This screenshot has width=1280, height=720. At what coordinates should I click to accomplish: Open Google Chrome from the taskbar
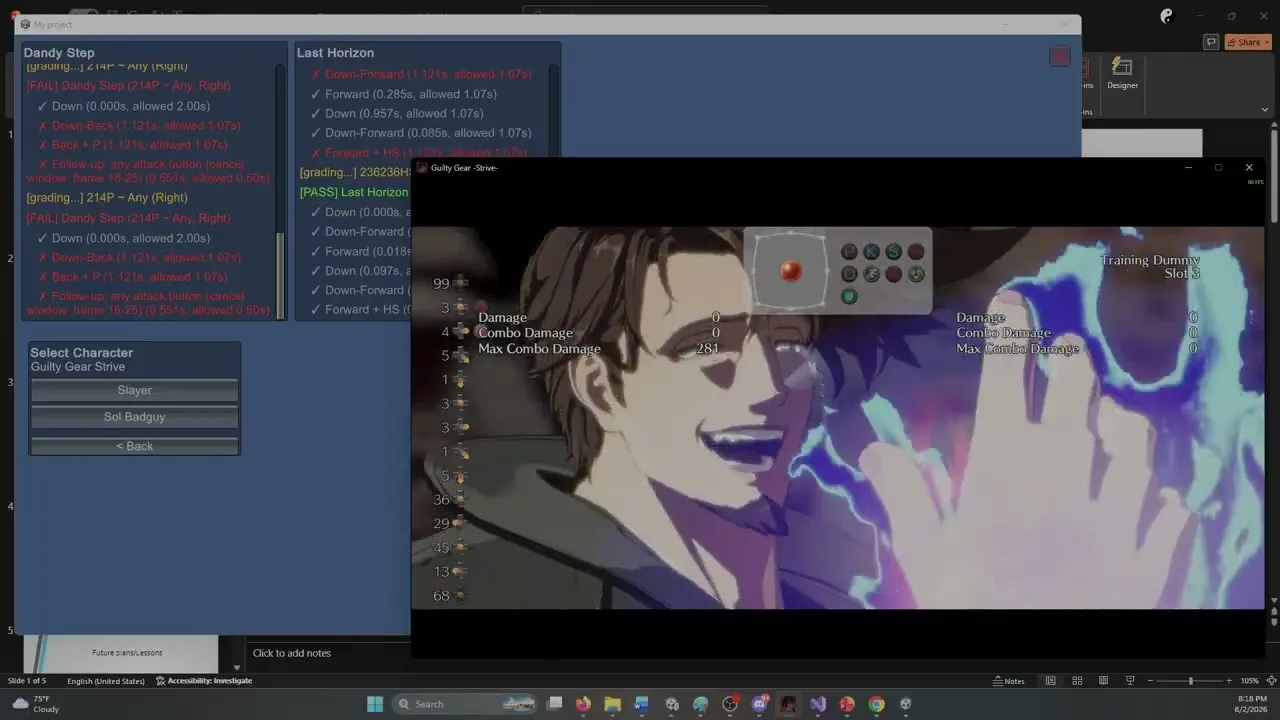pos(876,704)
